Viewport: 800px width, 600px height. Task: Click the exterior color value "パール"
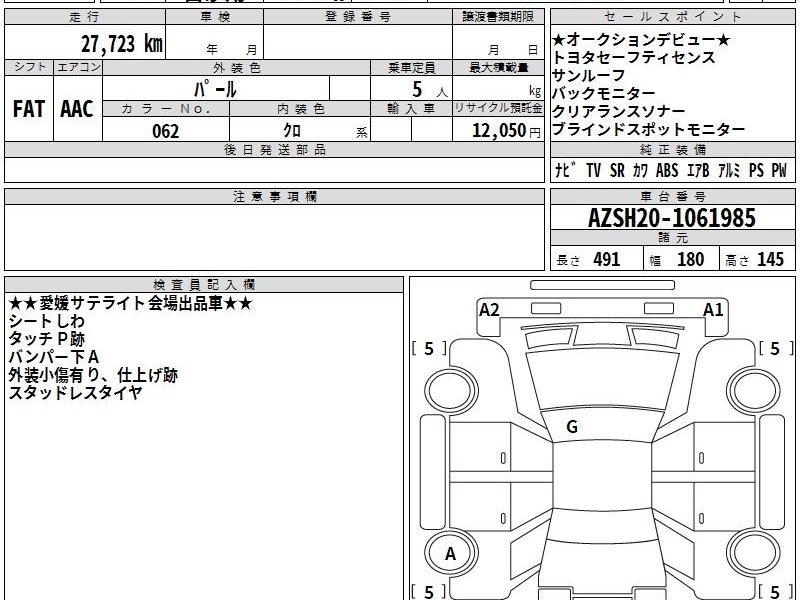pos(215,89)
